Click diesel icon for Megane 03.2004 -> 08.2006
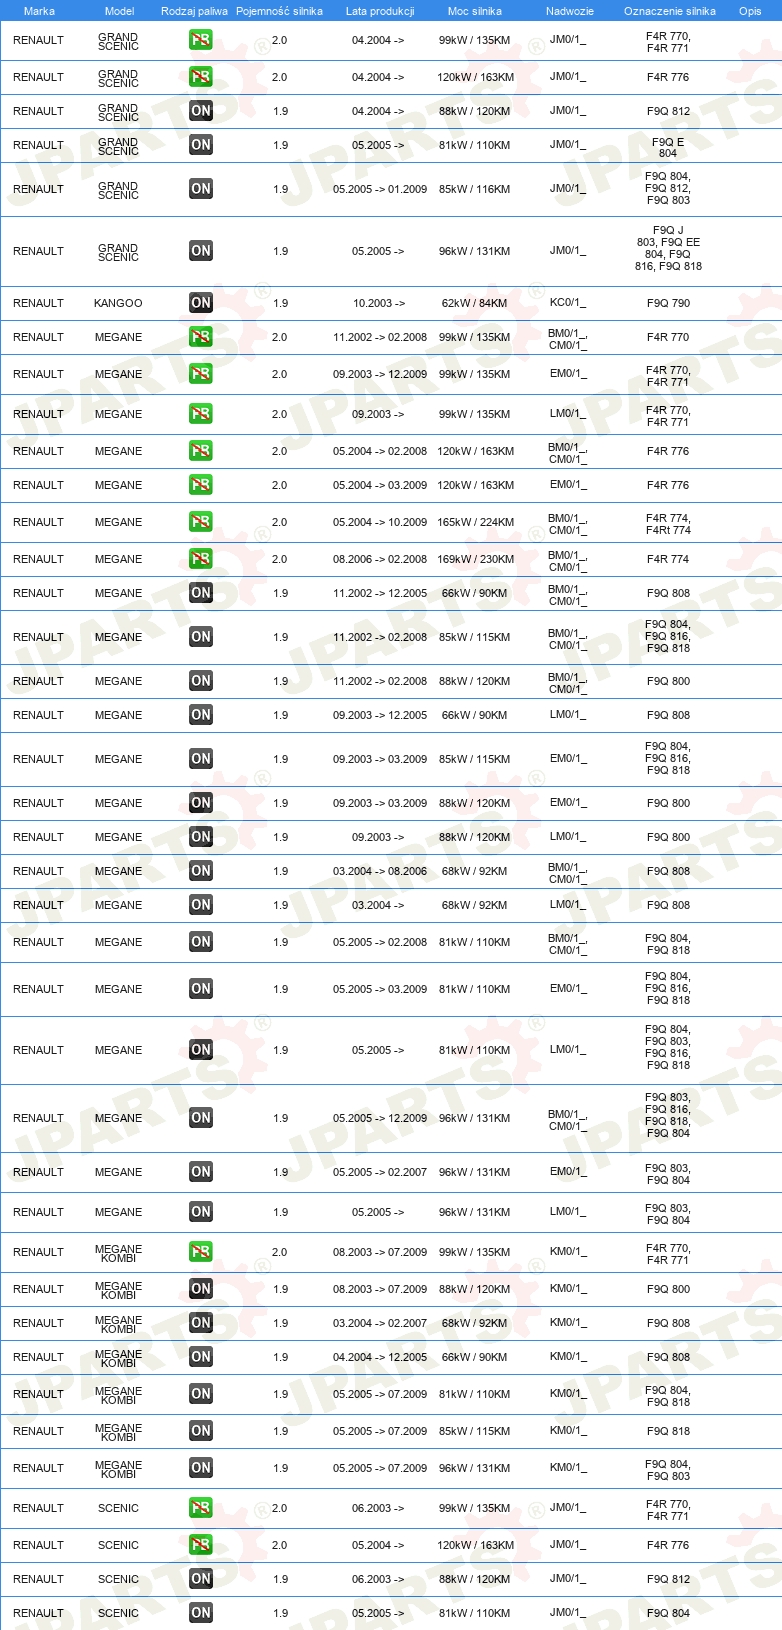This screenshot has width=782, height=1630. [201, 871]
